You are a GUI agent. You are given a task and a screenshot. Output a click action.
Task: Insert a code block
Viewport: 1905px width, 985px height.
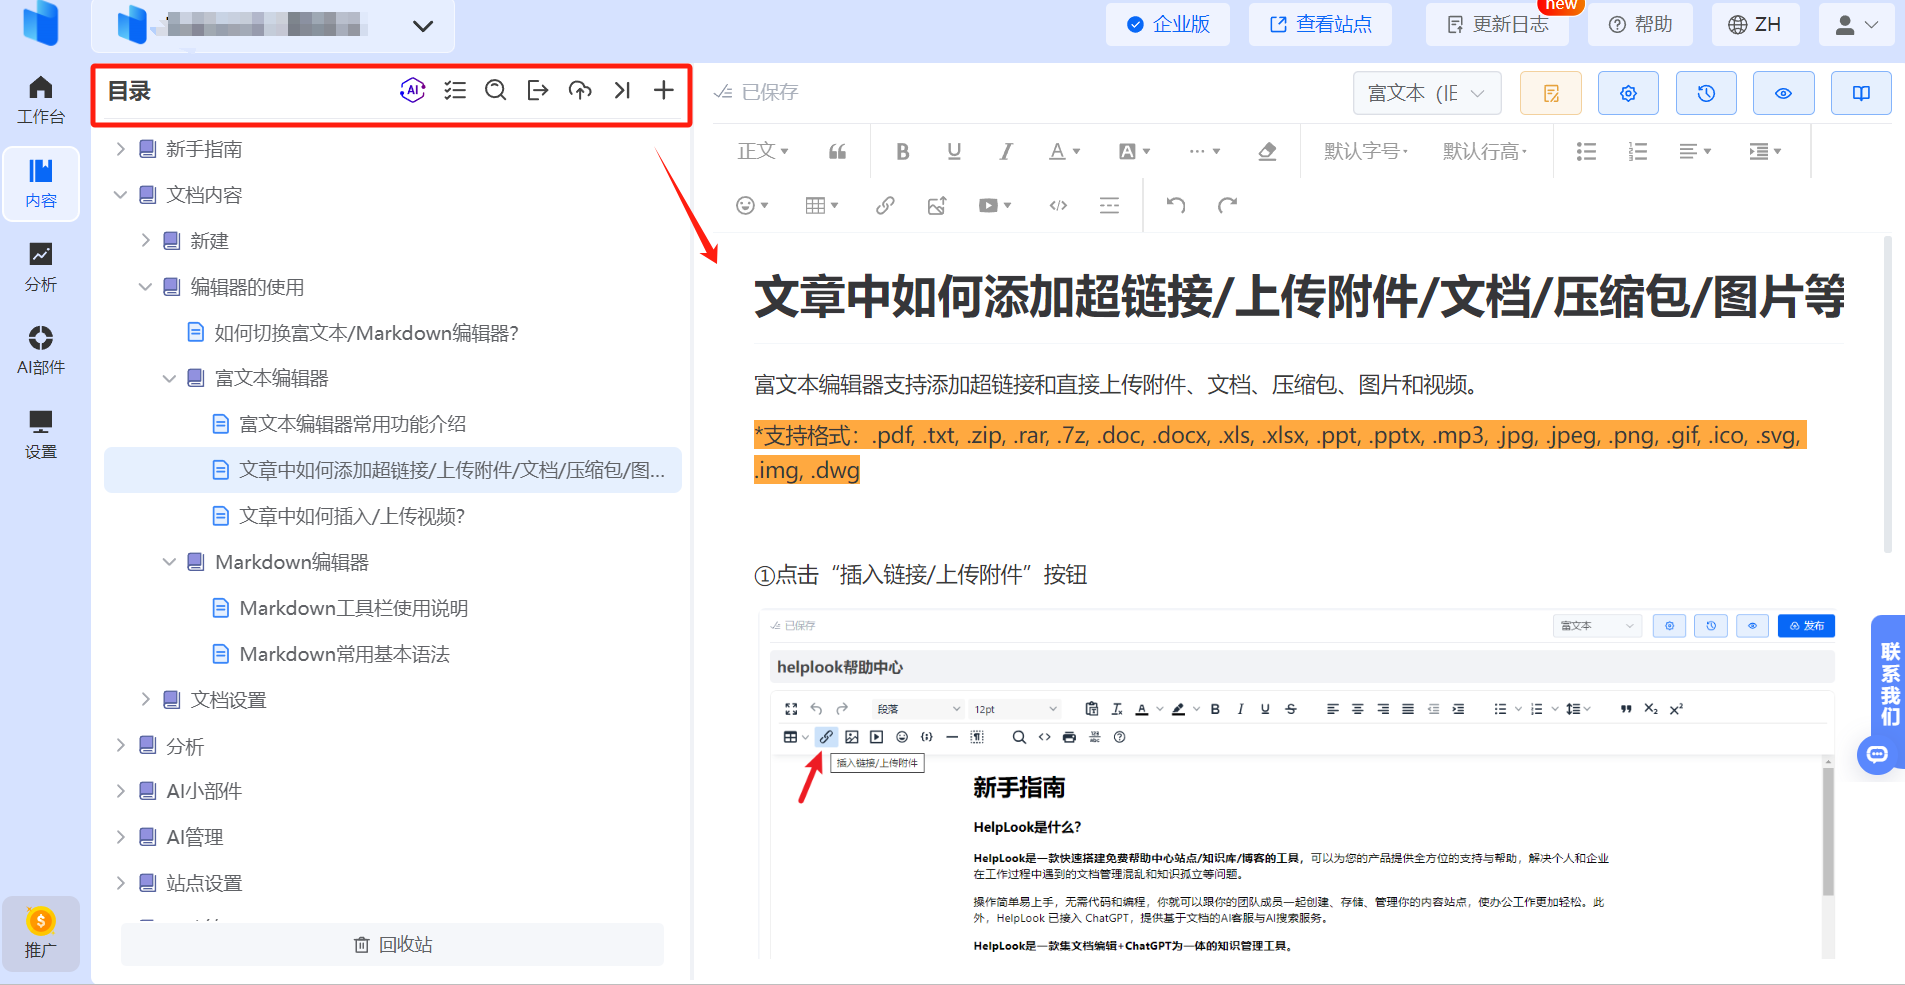click(x=1058, y=206)
